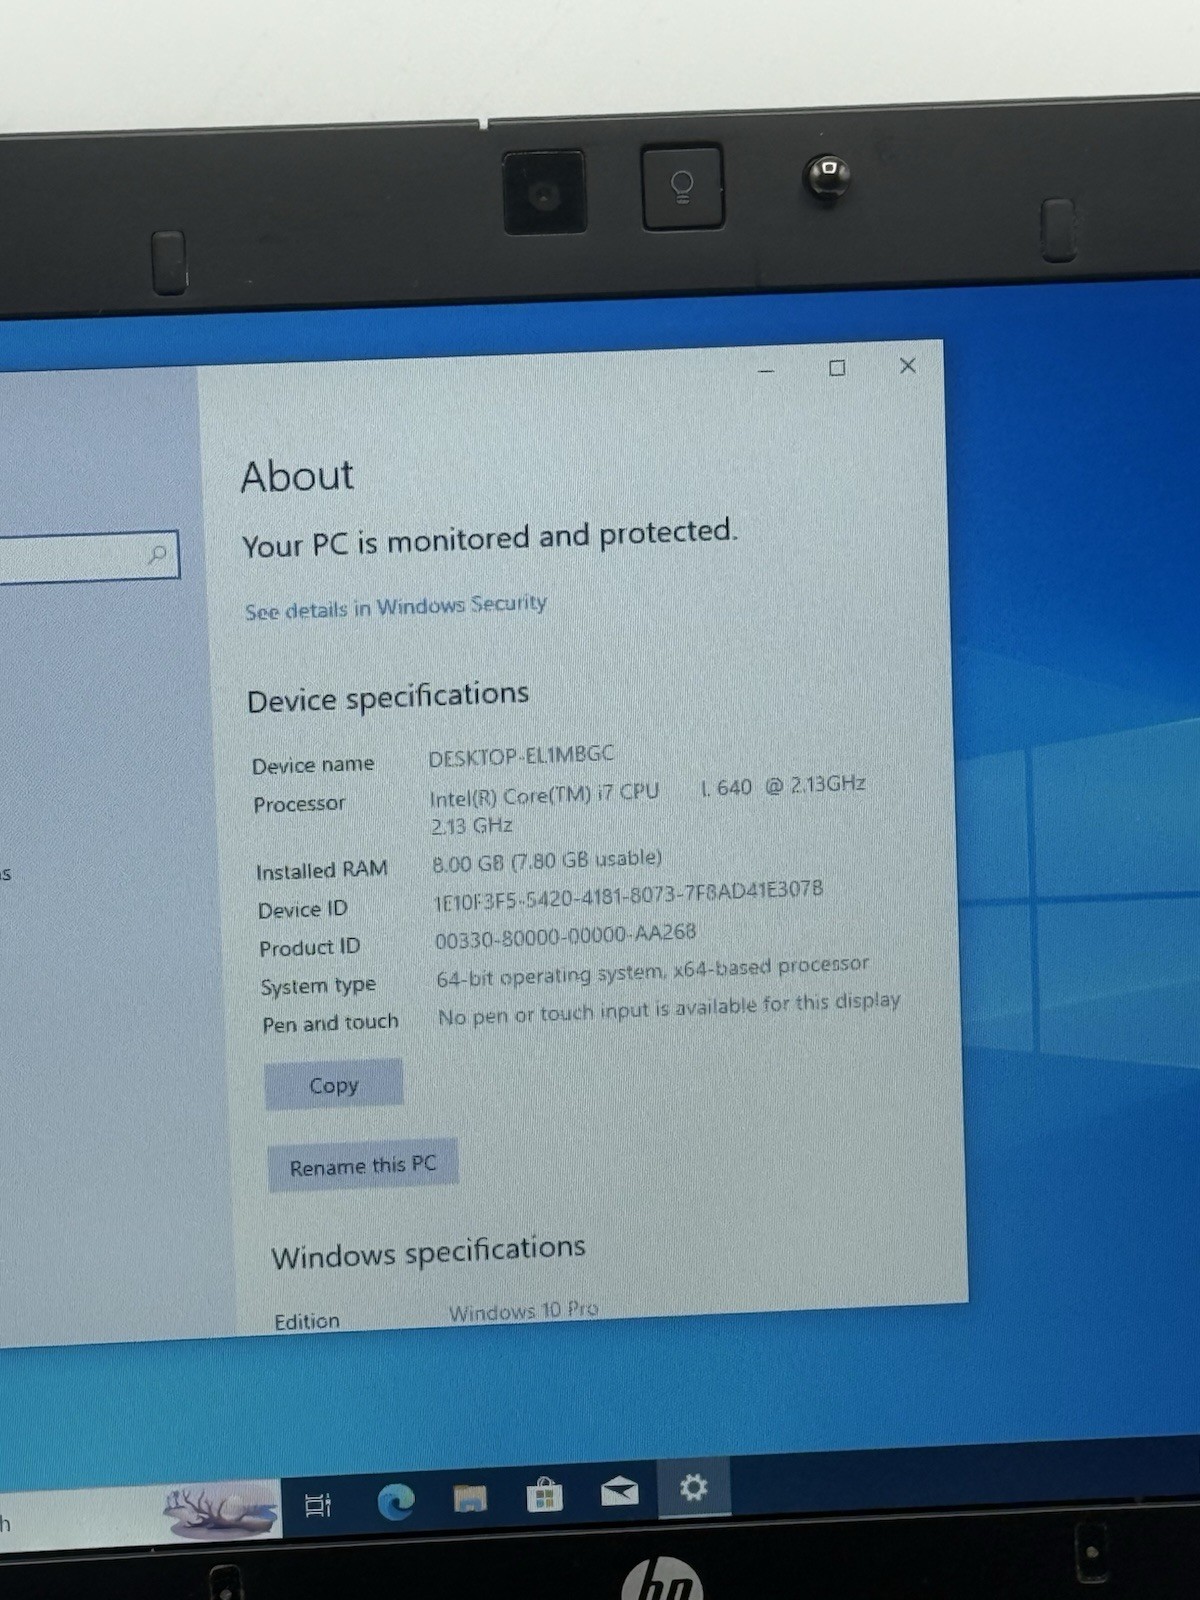
Task: Open File Explorer from the taskbar
Action: pyautogui.click(x=470, y=1498)
